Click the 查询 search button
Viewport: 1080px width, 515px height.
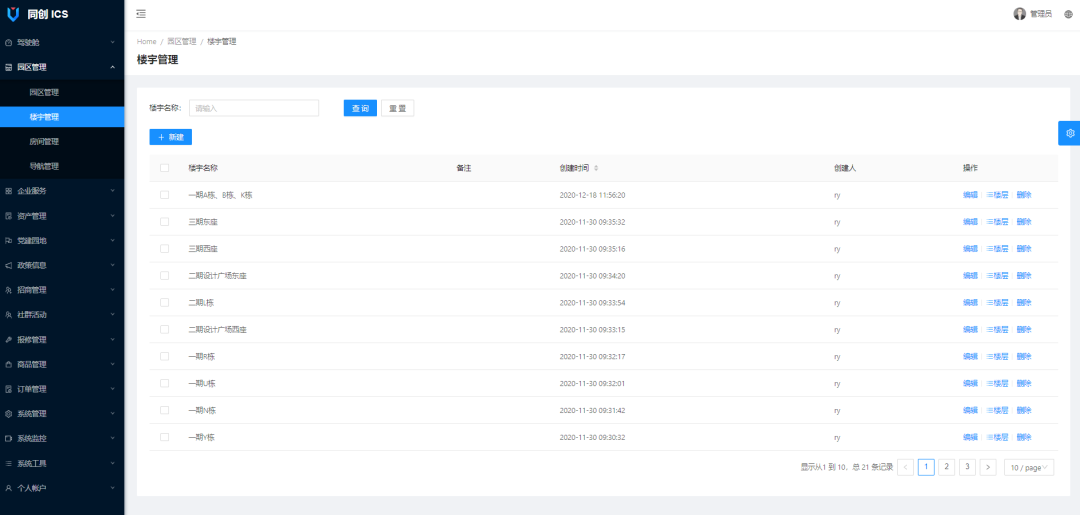[x=360, y=108]
